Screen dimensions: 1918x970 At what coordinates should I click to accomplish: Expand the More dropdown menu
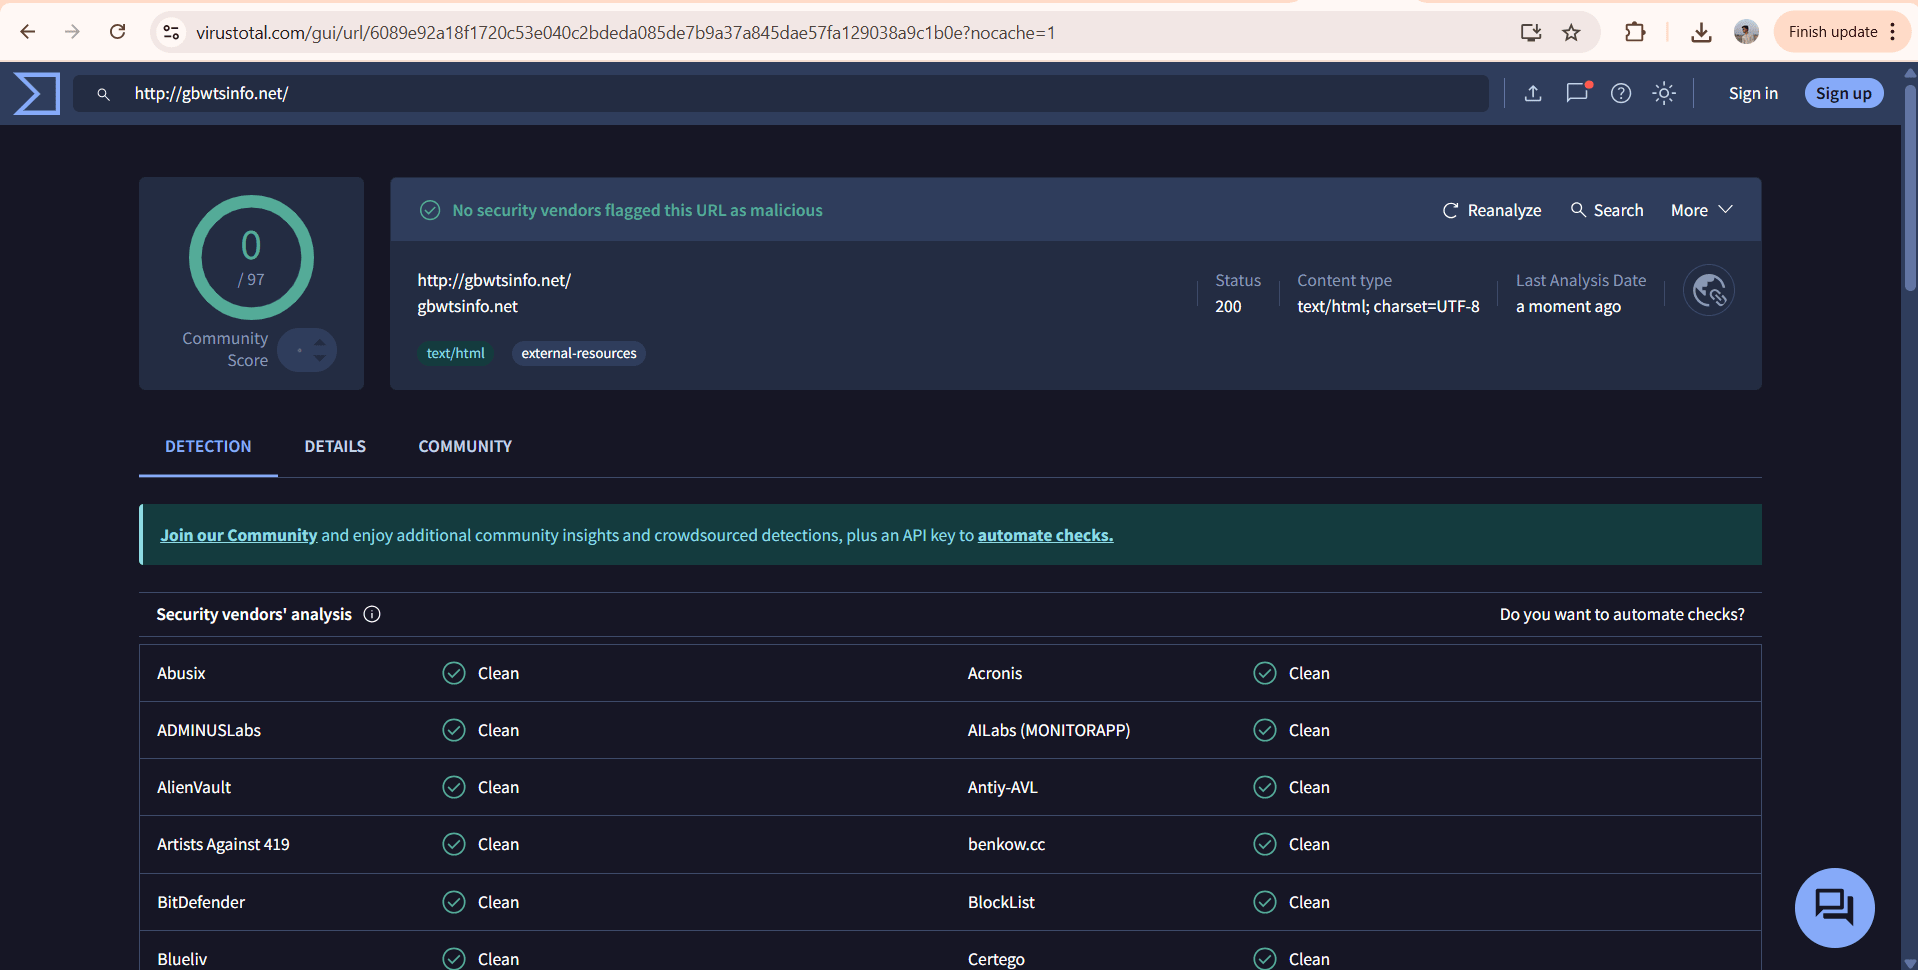pyautogui.click(x=1702, y=210)
